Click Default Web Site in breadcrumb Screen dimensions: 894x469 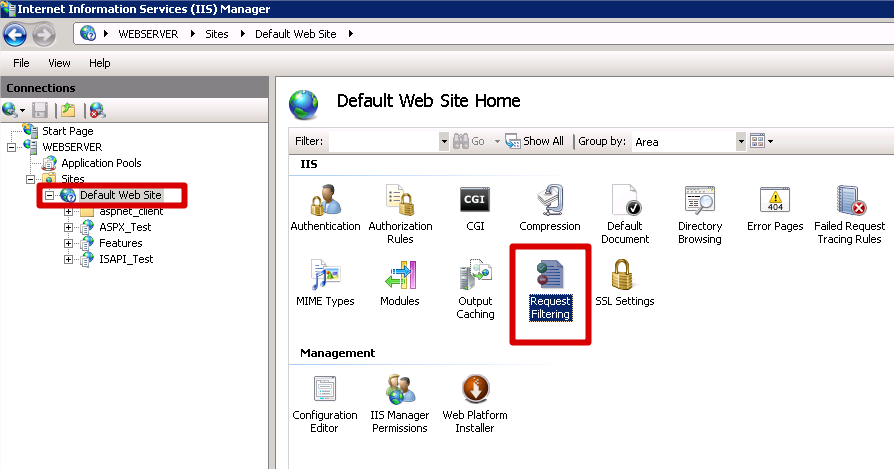(295, 34)
